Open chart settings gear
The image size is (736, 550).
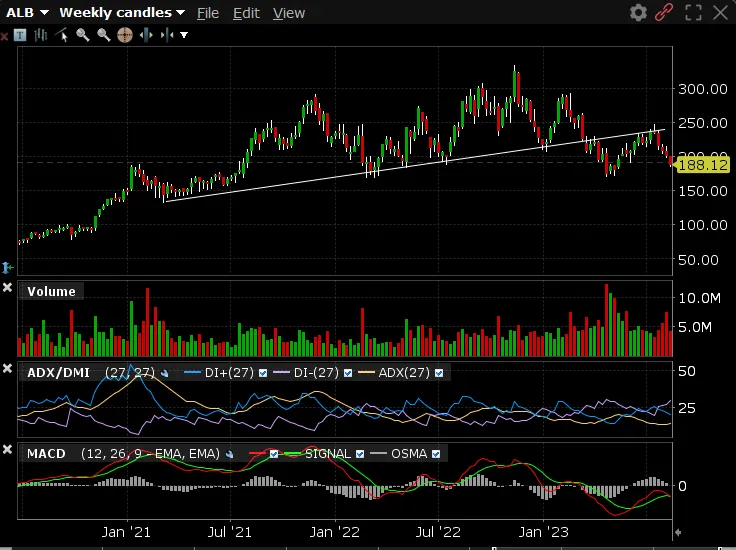coord(638,13)
